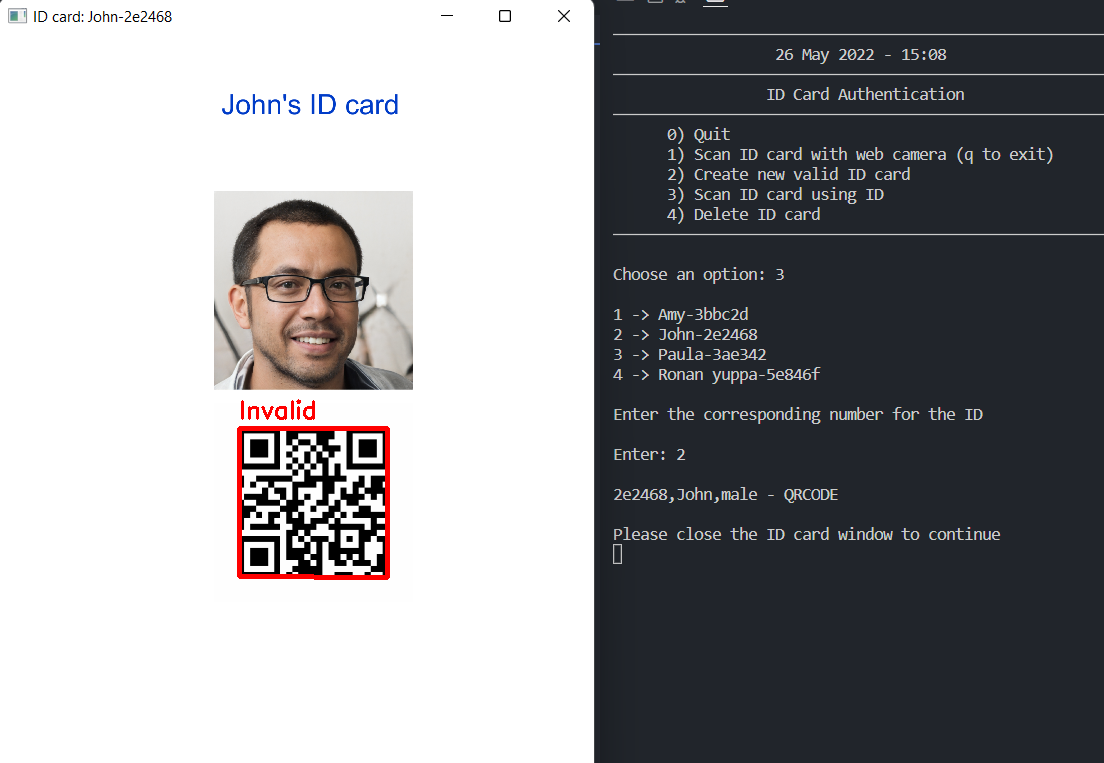
Task: Click the John-2e2468 entry in terminal list
Action: pyautogui.click(x=685, y=334)
